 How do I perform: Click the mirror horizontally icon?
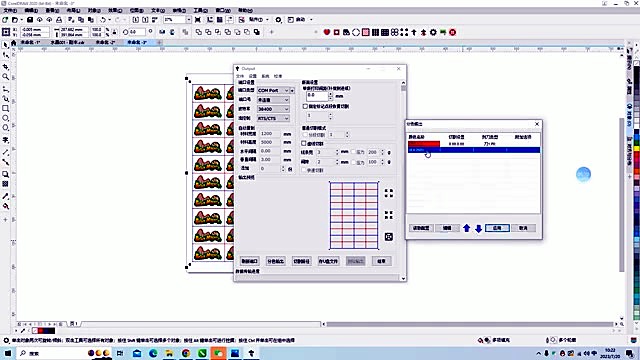click(162, 32)
